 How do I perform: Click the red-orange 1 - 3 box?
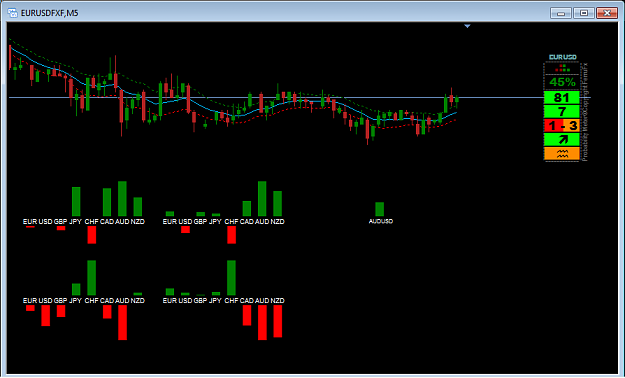coord(562,126)
